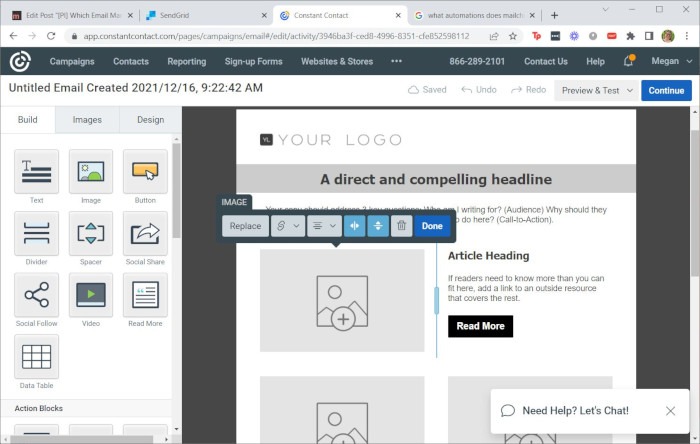
Task: Click the Continue button
Action: click(x=666, y=90)
